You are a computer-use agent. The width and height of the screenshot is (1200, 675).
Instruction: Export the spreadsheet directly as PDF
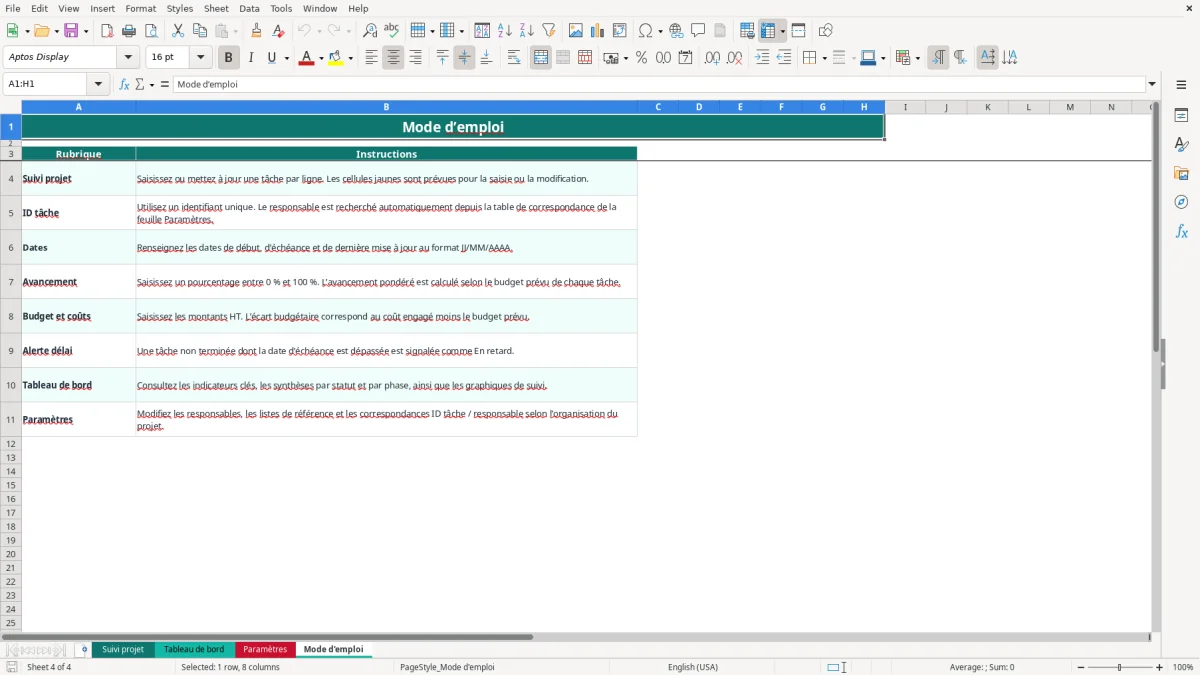[x=107, y=31]
